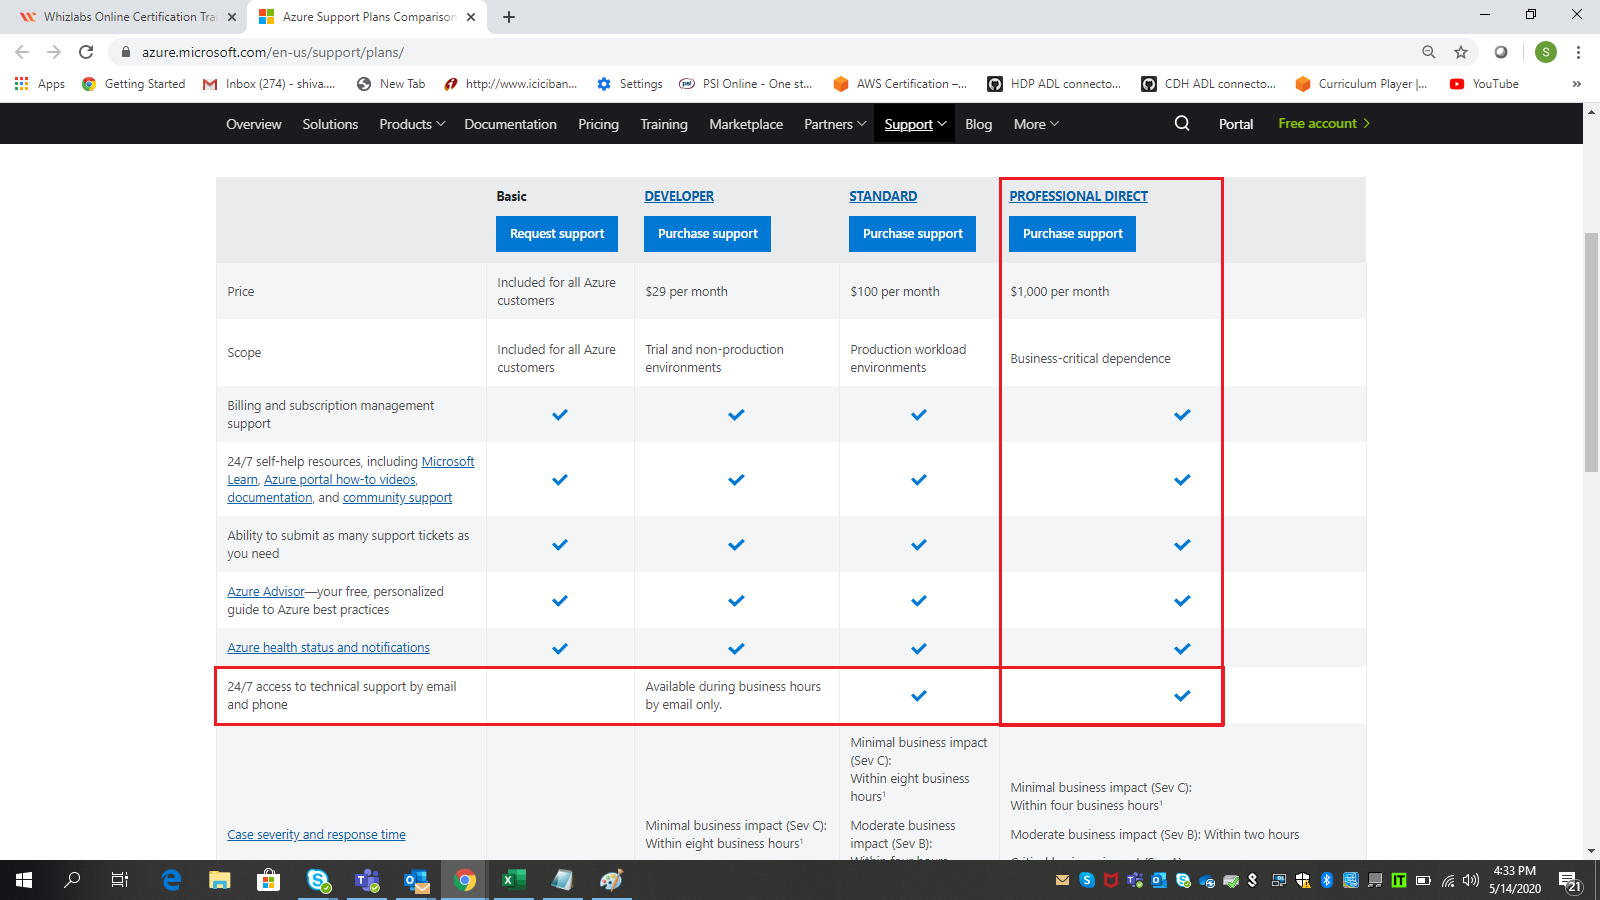Open Windows taskbar search
Image resolution: width=1600 pixels, height=900 pixels.
coord(72,880)
